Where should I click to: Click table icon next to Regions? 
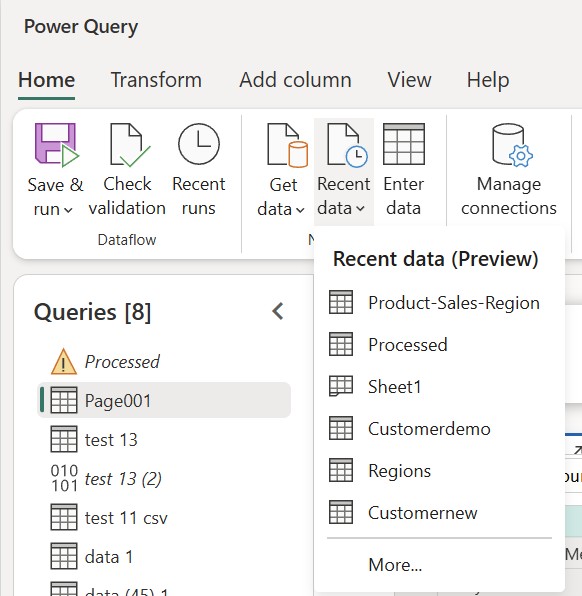coord(341,470)
